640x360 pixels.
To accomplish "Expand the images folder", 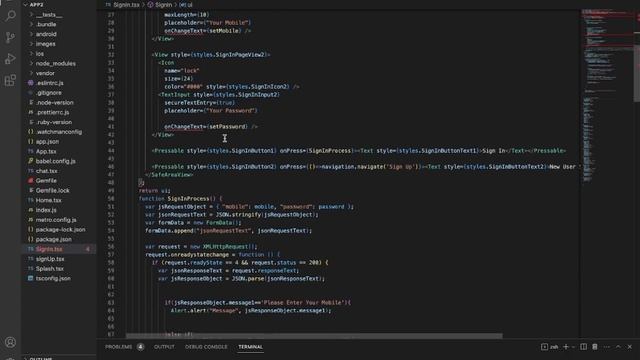I will [45, 44].
